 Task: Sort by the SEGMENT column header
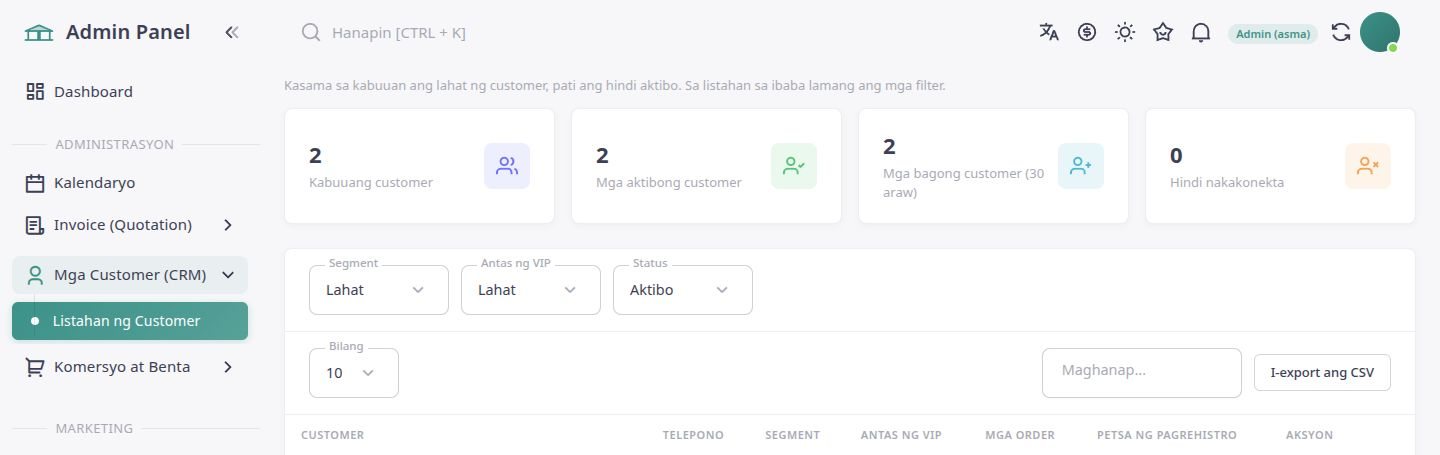[792, 435]
